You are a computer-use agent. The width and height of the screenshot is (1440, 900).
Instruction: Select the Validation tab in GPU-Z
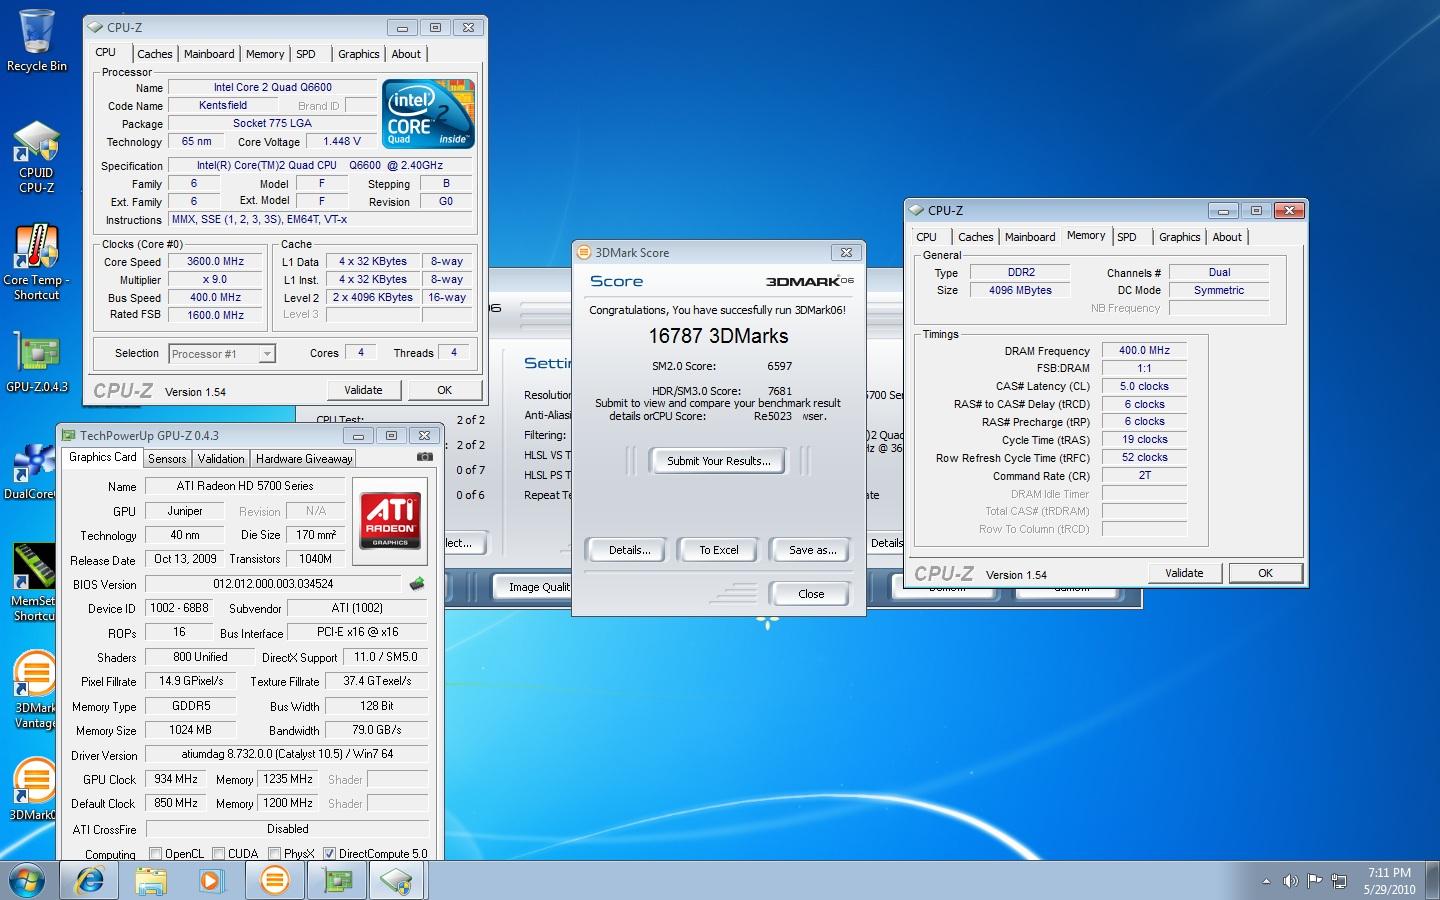[221, 459]
